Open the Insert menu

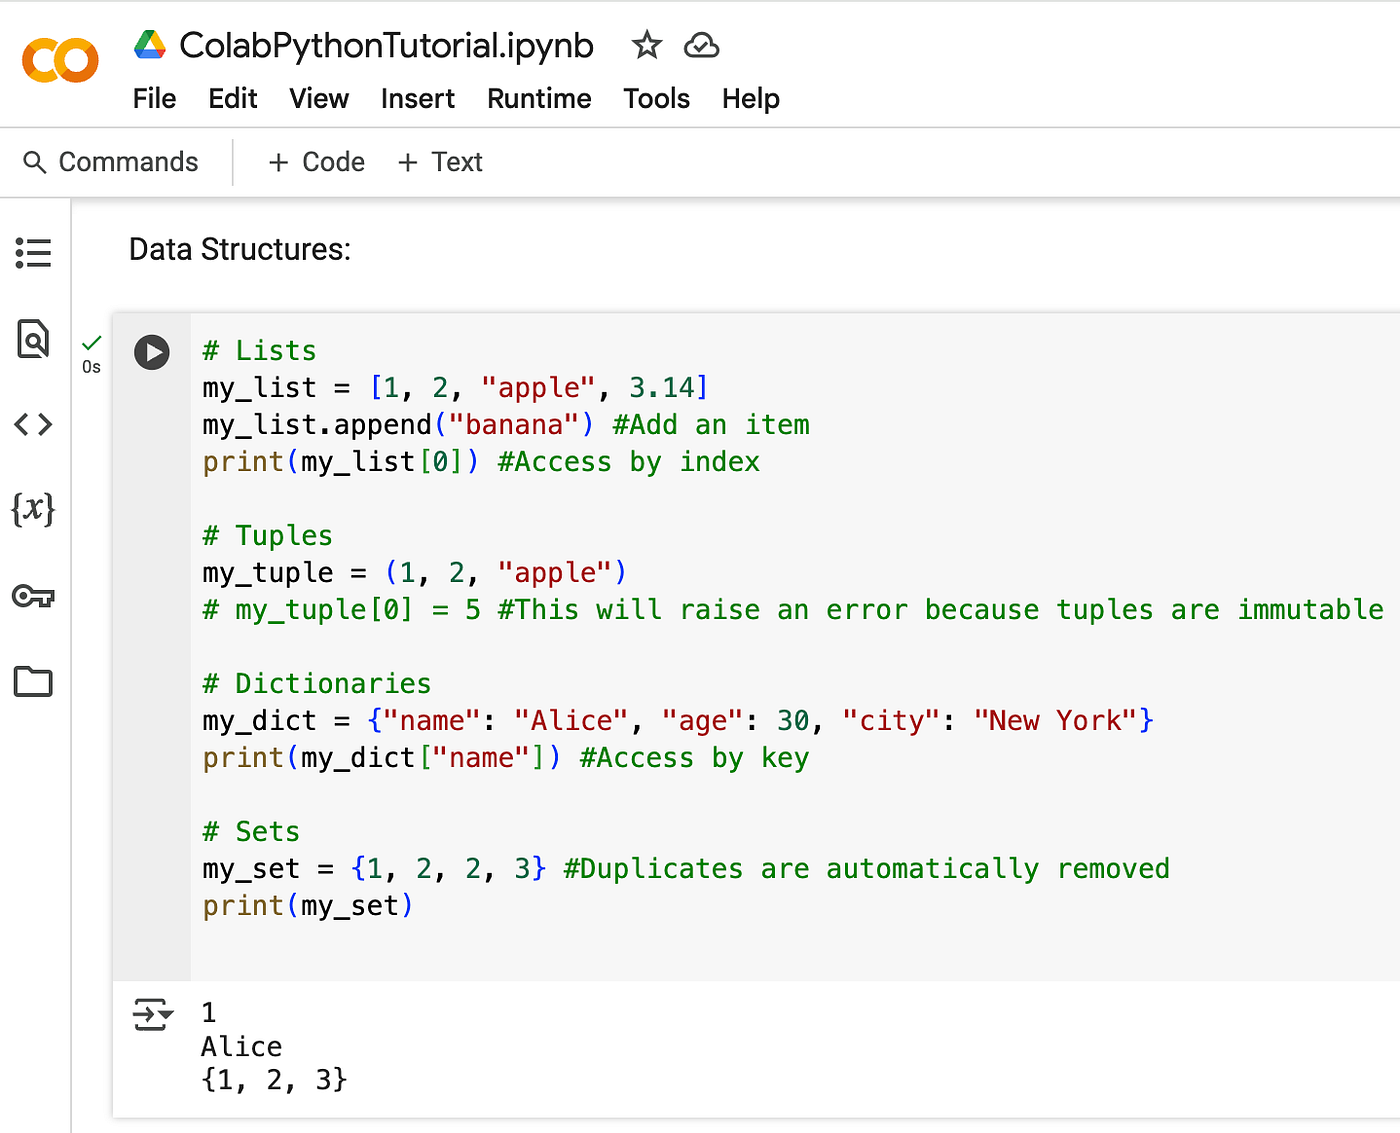point(417,99)
